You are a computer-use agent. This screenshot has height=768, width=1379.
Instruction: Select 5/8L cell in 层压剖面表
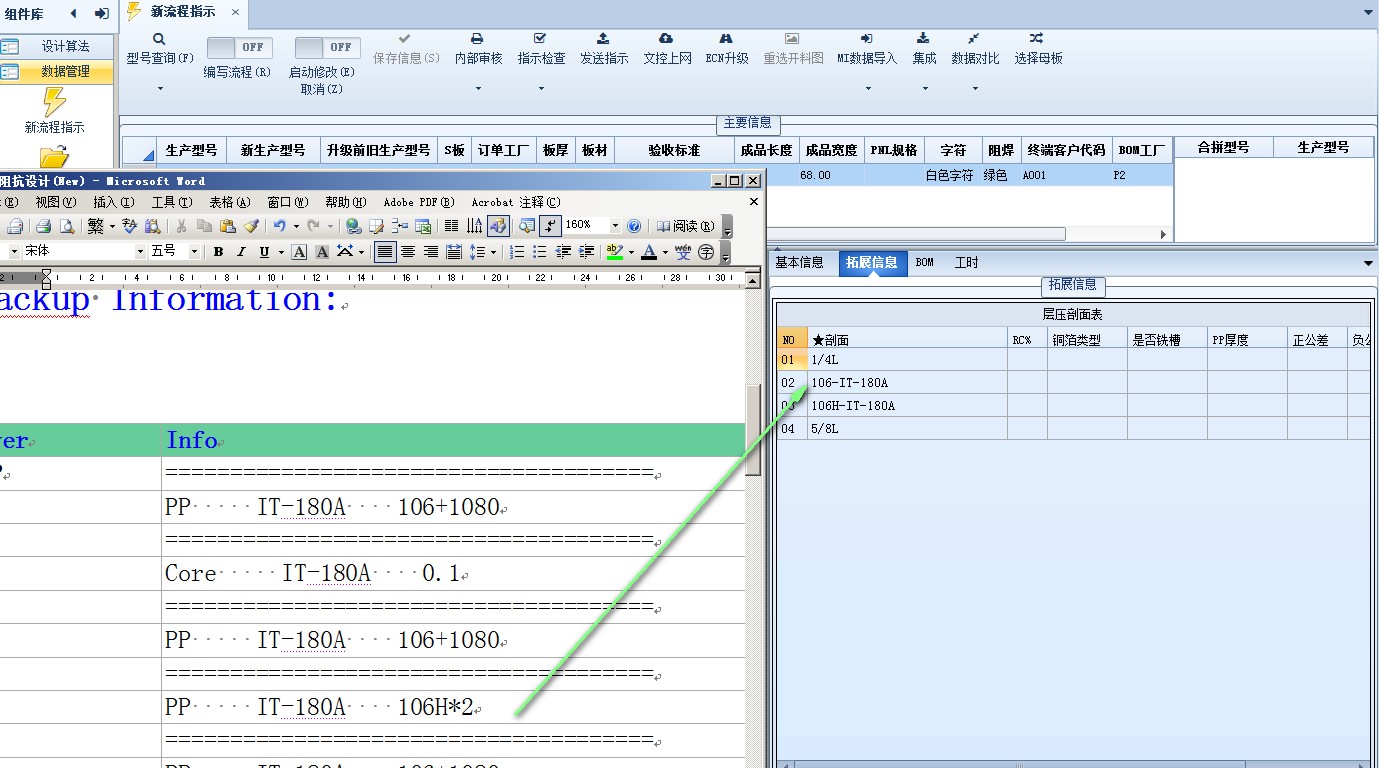click(906, 429)
